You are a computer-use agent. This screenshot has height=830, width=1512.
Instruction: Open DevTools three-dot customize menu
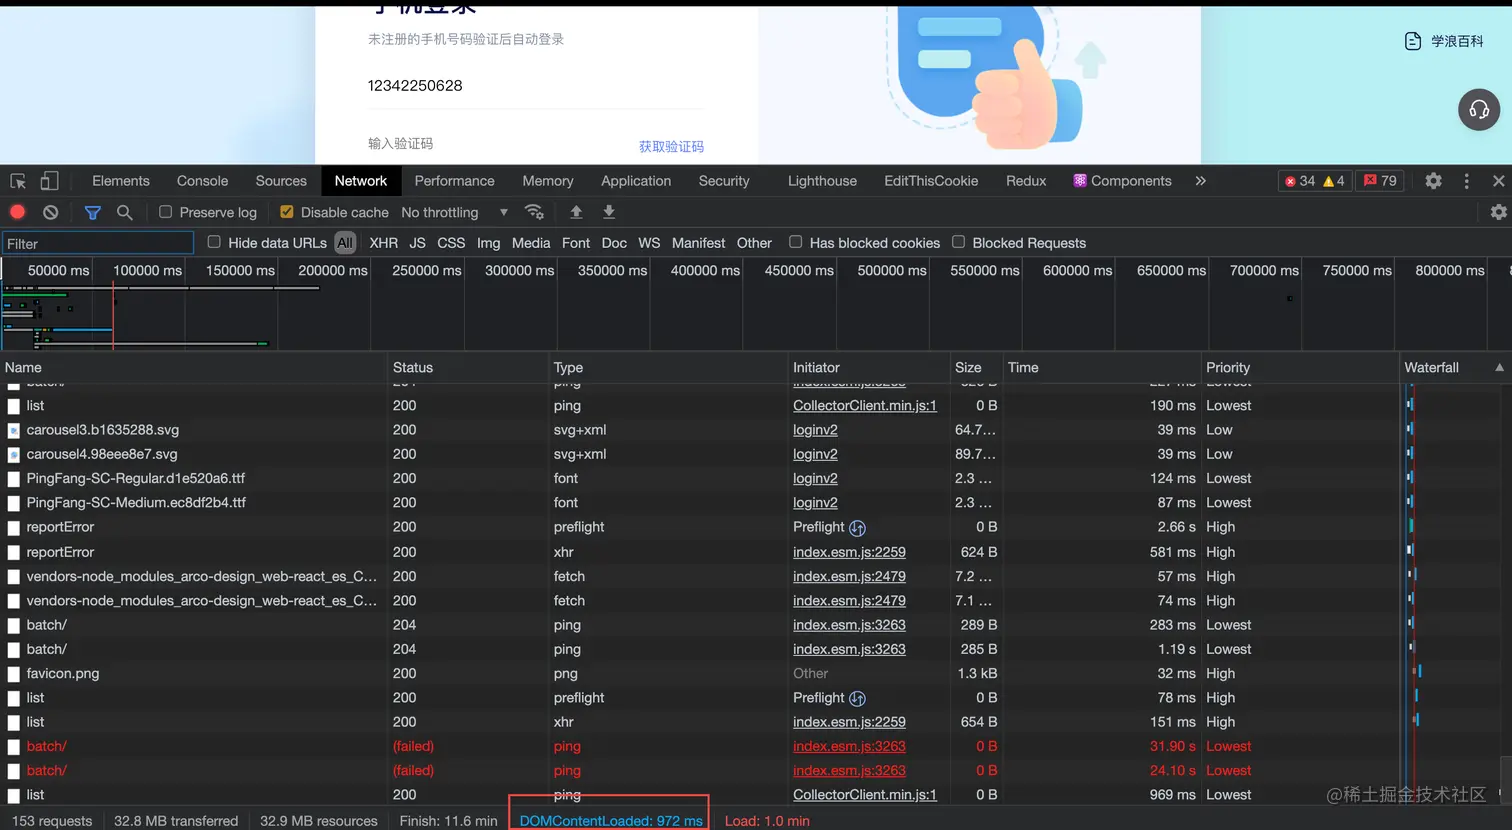click(1467, 181)
